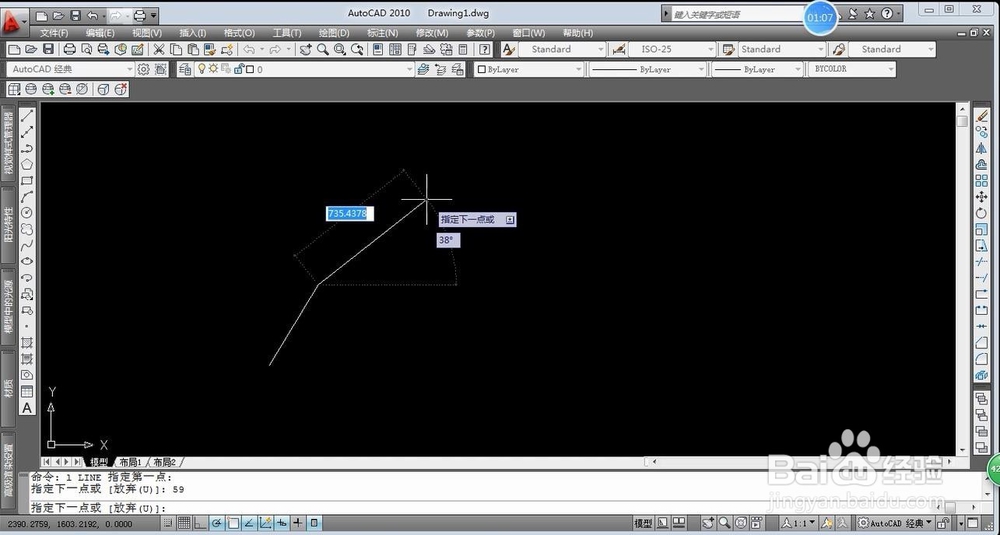Open QuickCalc calculator icon
Screen dimensions: 1000x535
point(463,49)
